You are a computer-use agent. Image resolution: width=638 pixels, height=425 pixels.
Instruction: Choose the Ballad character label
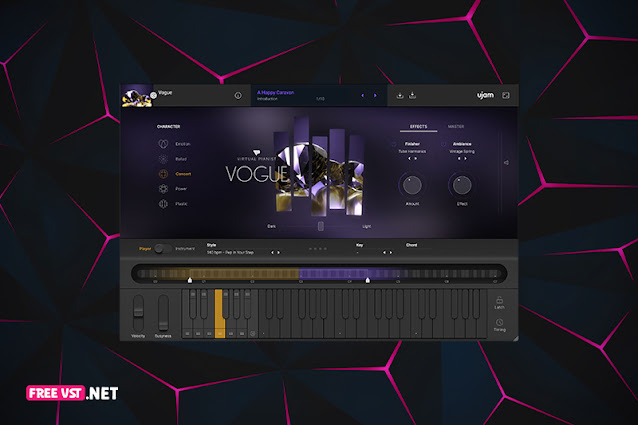click(x=181, y=159)
